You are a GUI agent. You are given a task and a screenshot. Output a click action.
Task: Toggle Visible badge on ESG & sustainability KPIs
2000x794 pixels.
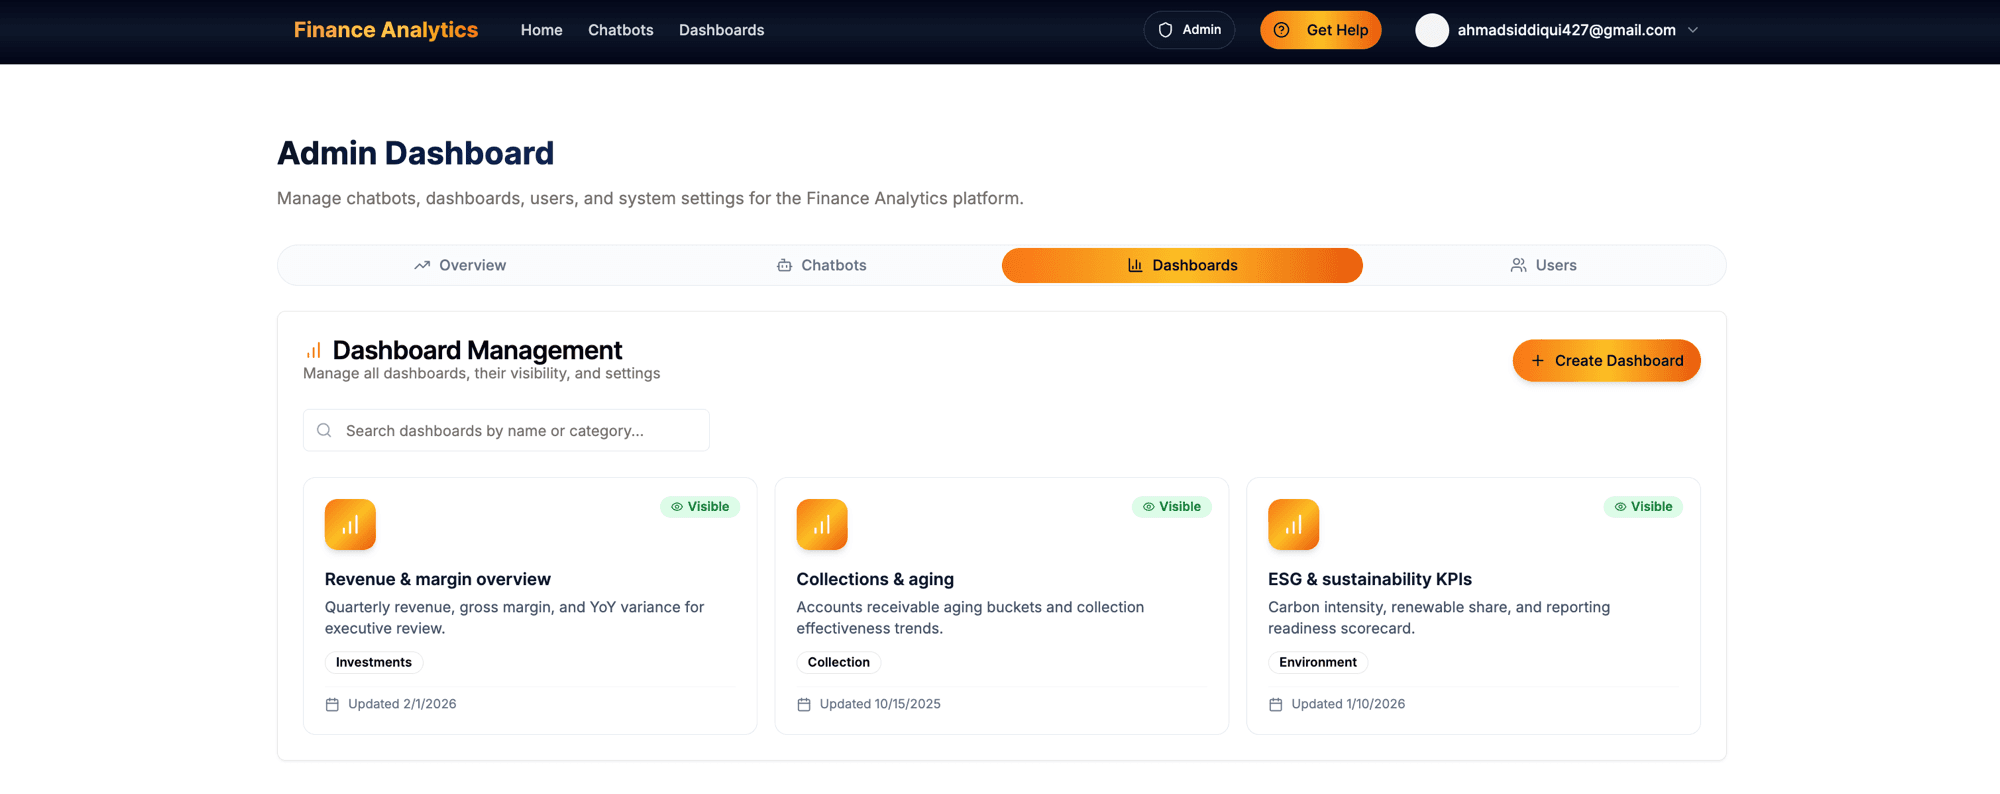(1643, 507)
